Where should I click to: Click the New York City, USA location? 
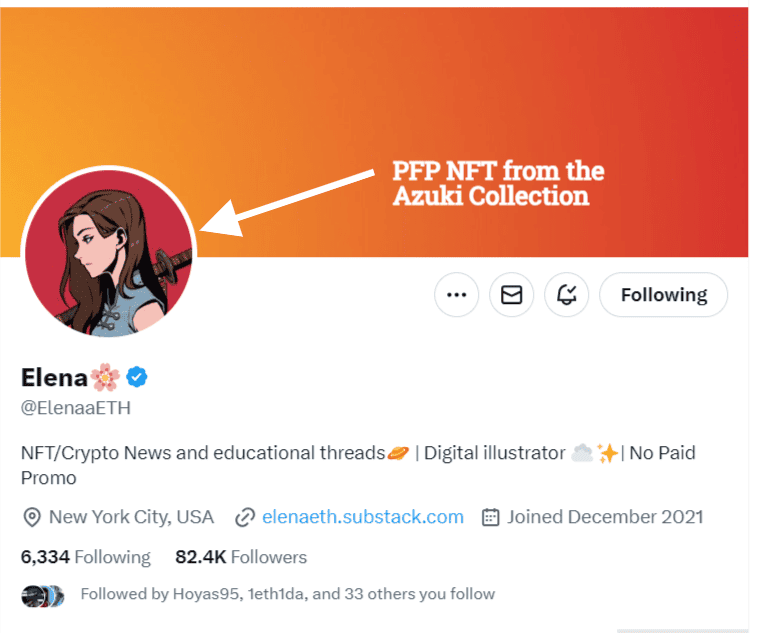point(131,517)
